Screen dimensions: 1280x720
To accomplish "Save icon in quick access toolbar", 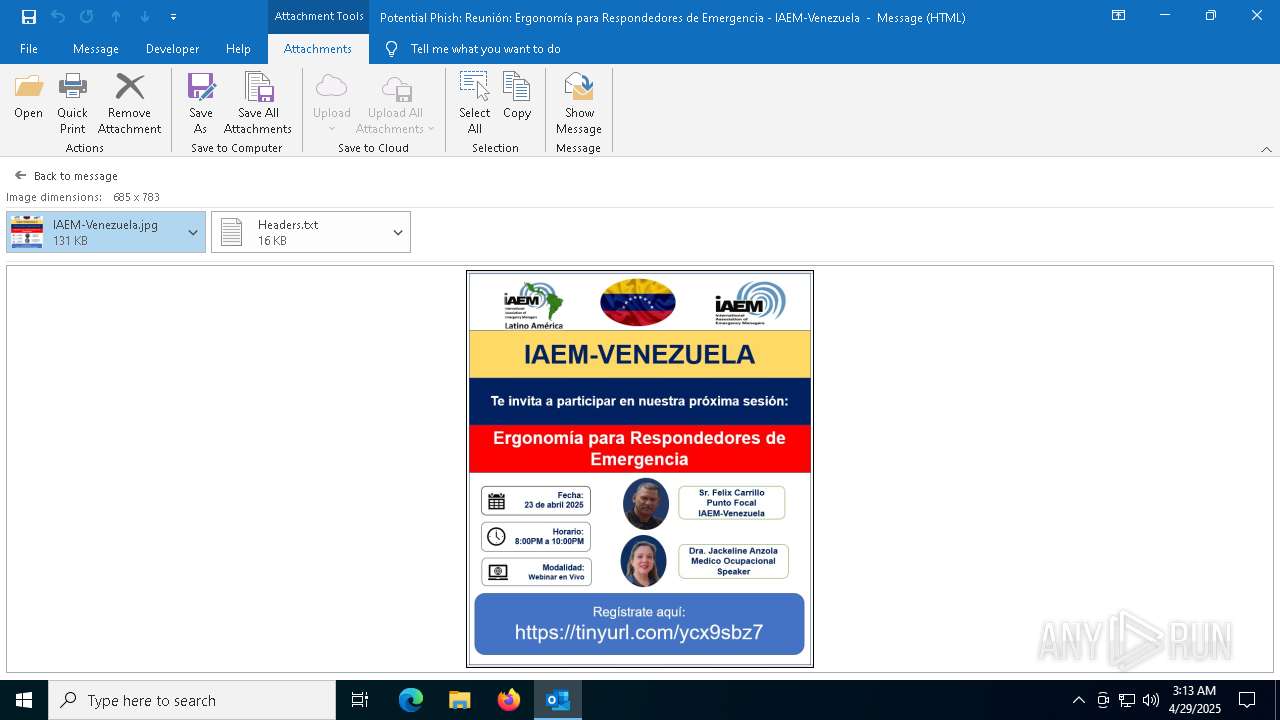I will coord(29,17).
